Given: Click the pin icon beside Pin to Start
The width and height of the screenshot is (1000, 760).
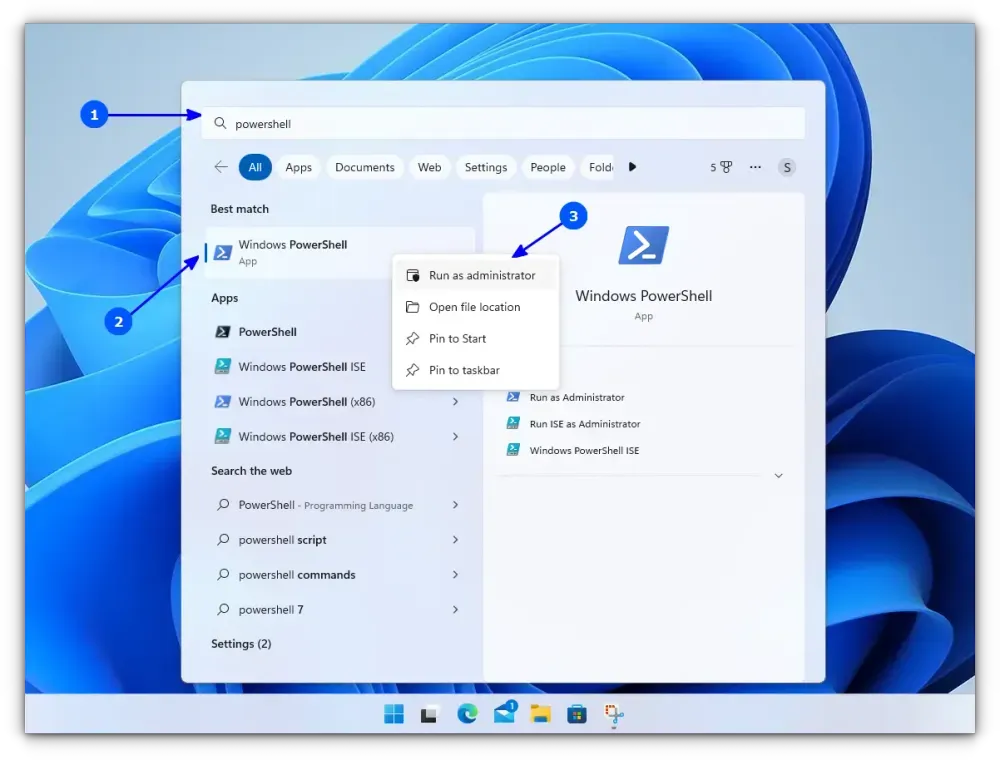Looking at the screenshot, I should [413, 339].
